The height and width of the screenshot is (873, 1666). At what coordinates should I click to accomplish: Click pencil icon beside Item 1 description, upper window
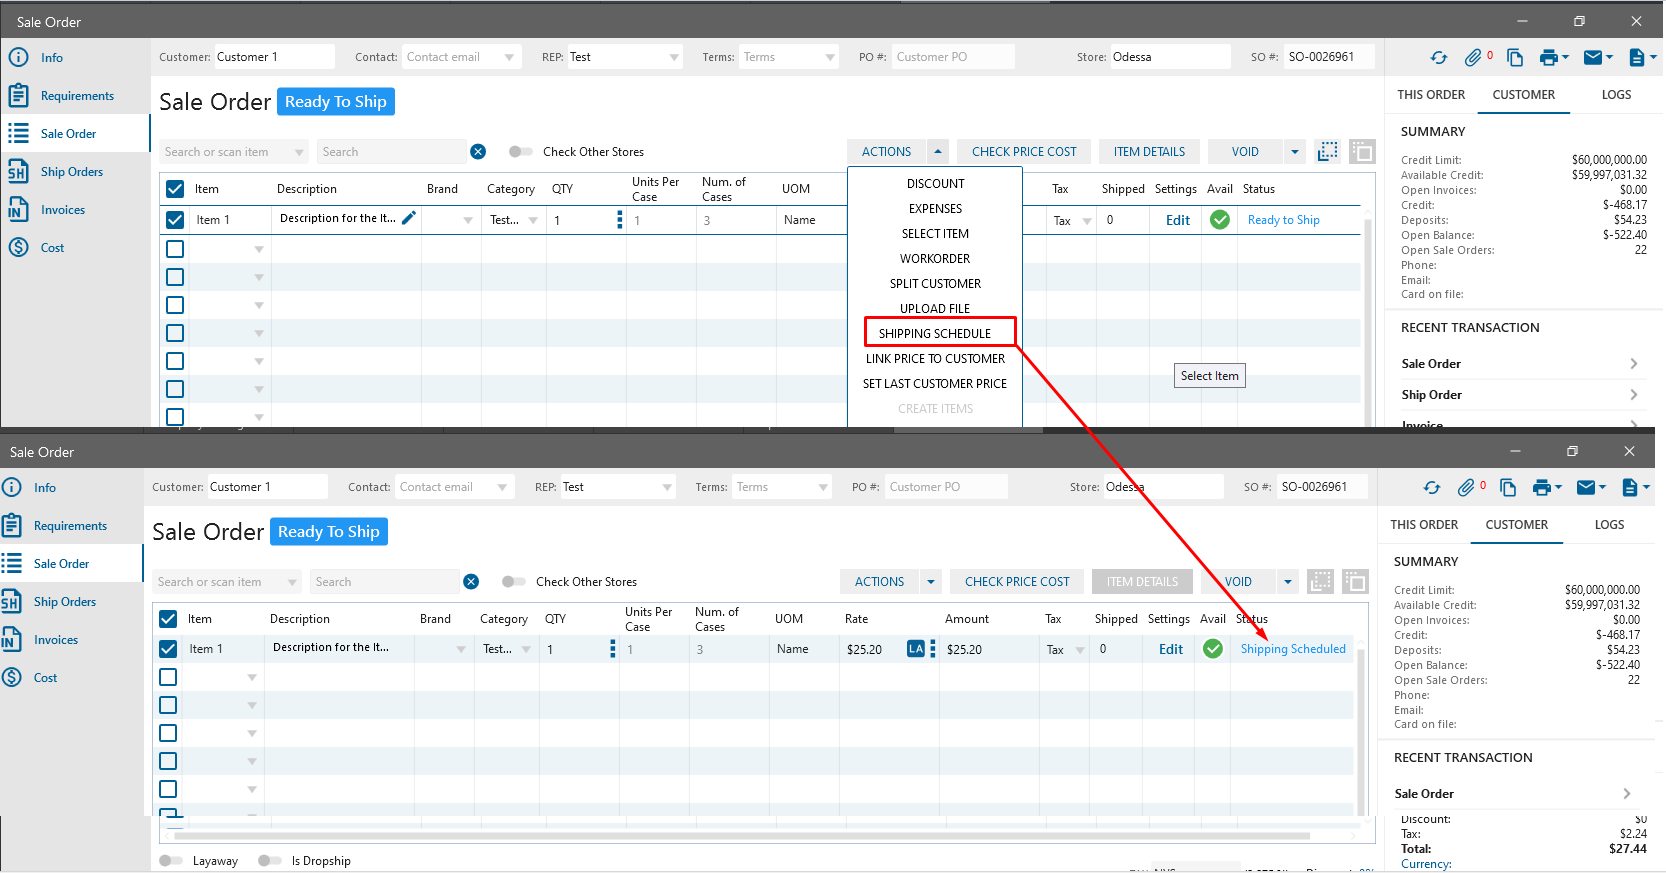click(409, 218)
